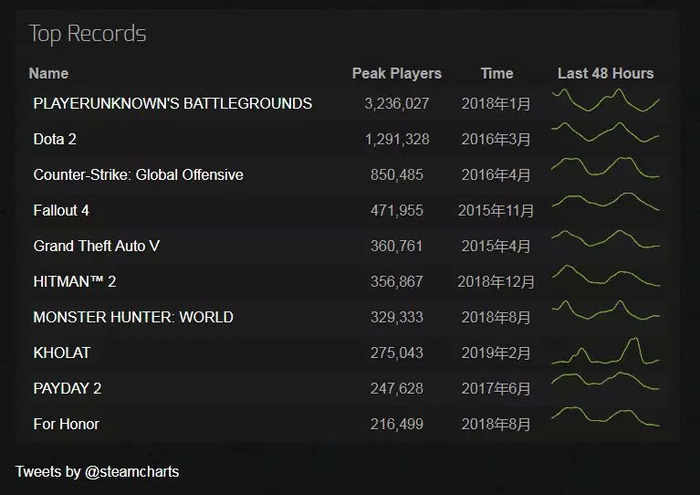700x495 pixels.
Task: Open the Fallout 4 game link
Action: tap(61, 210)
